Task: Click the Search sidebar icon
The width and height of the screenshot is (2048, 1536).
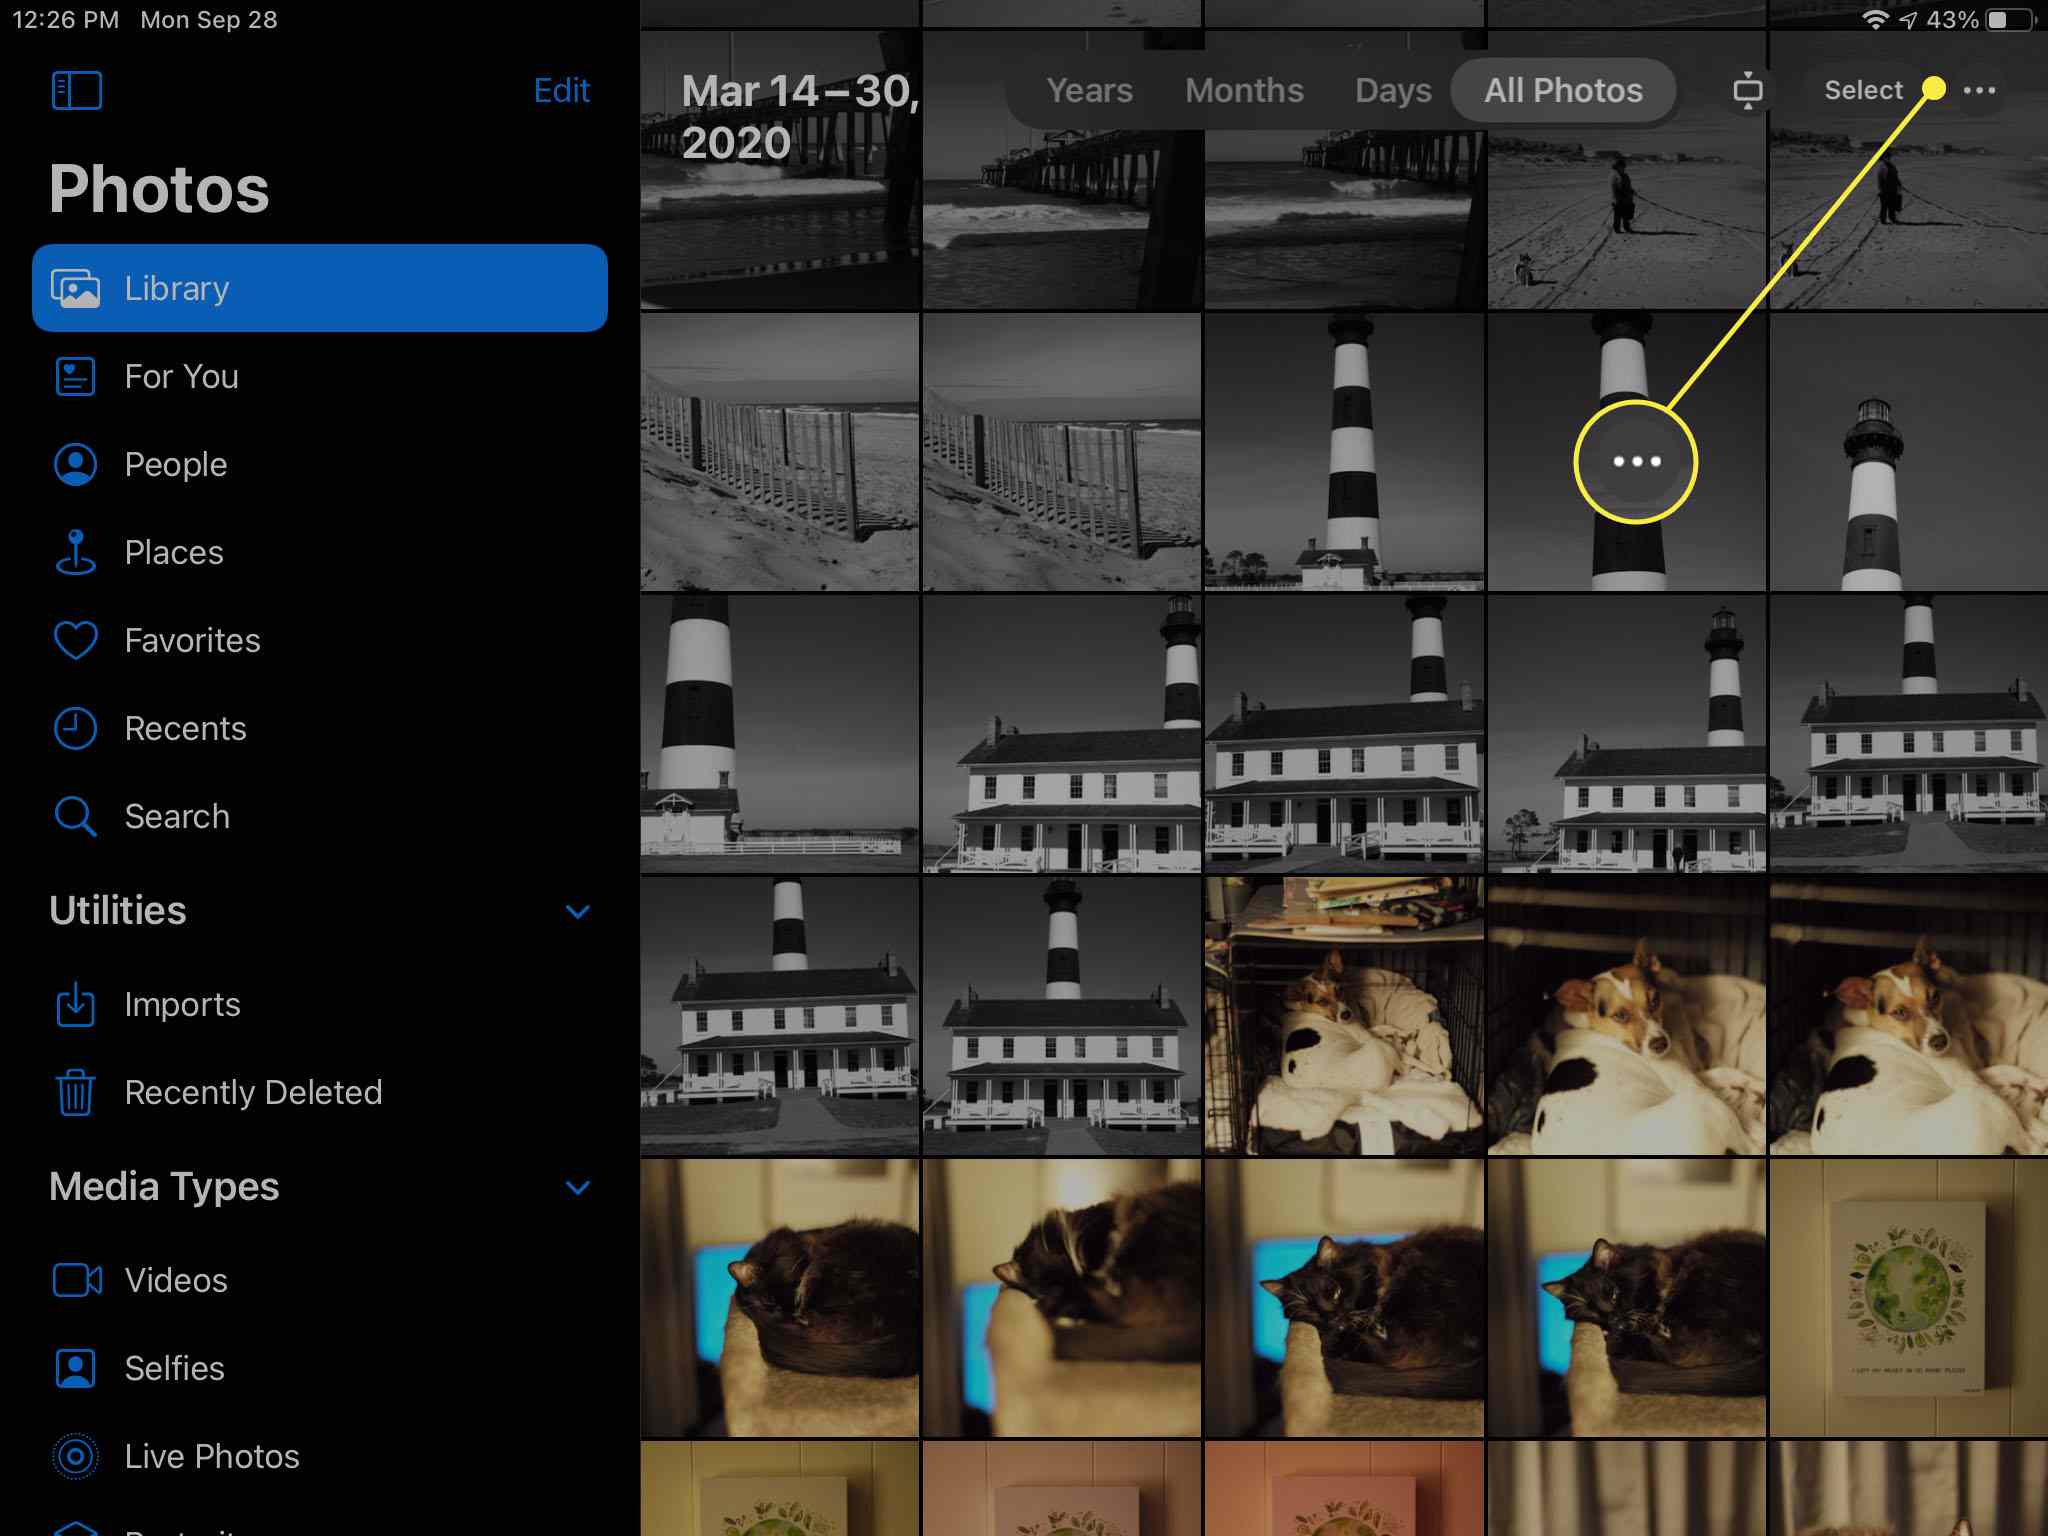Action: pos(76,815)
